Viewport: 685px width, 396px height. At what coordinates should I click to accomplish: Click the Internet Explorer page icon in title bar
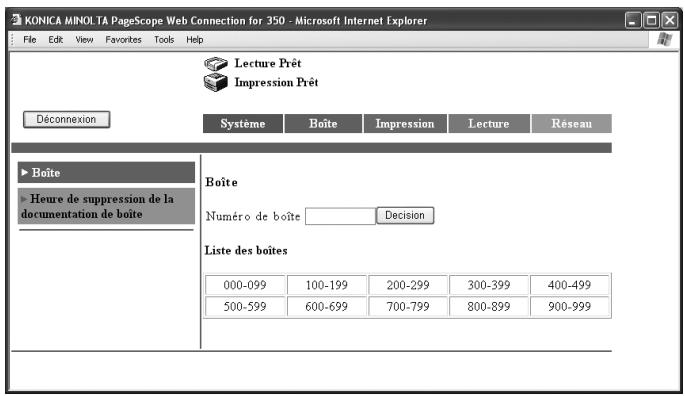point(16,20)
